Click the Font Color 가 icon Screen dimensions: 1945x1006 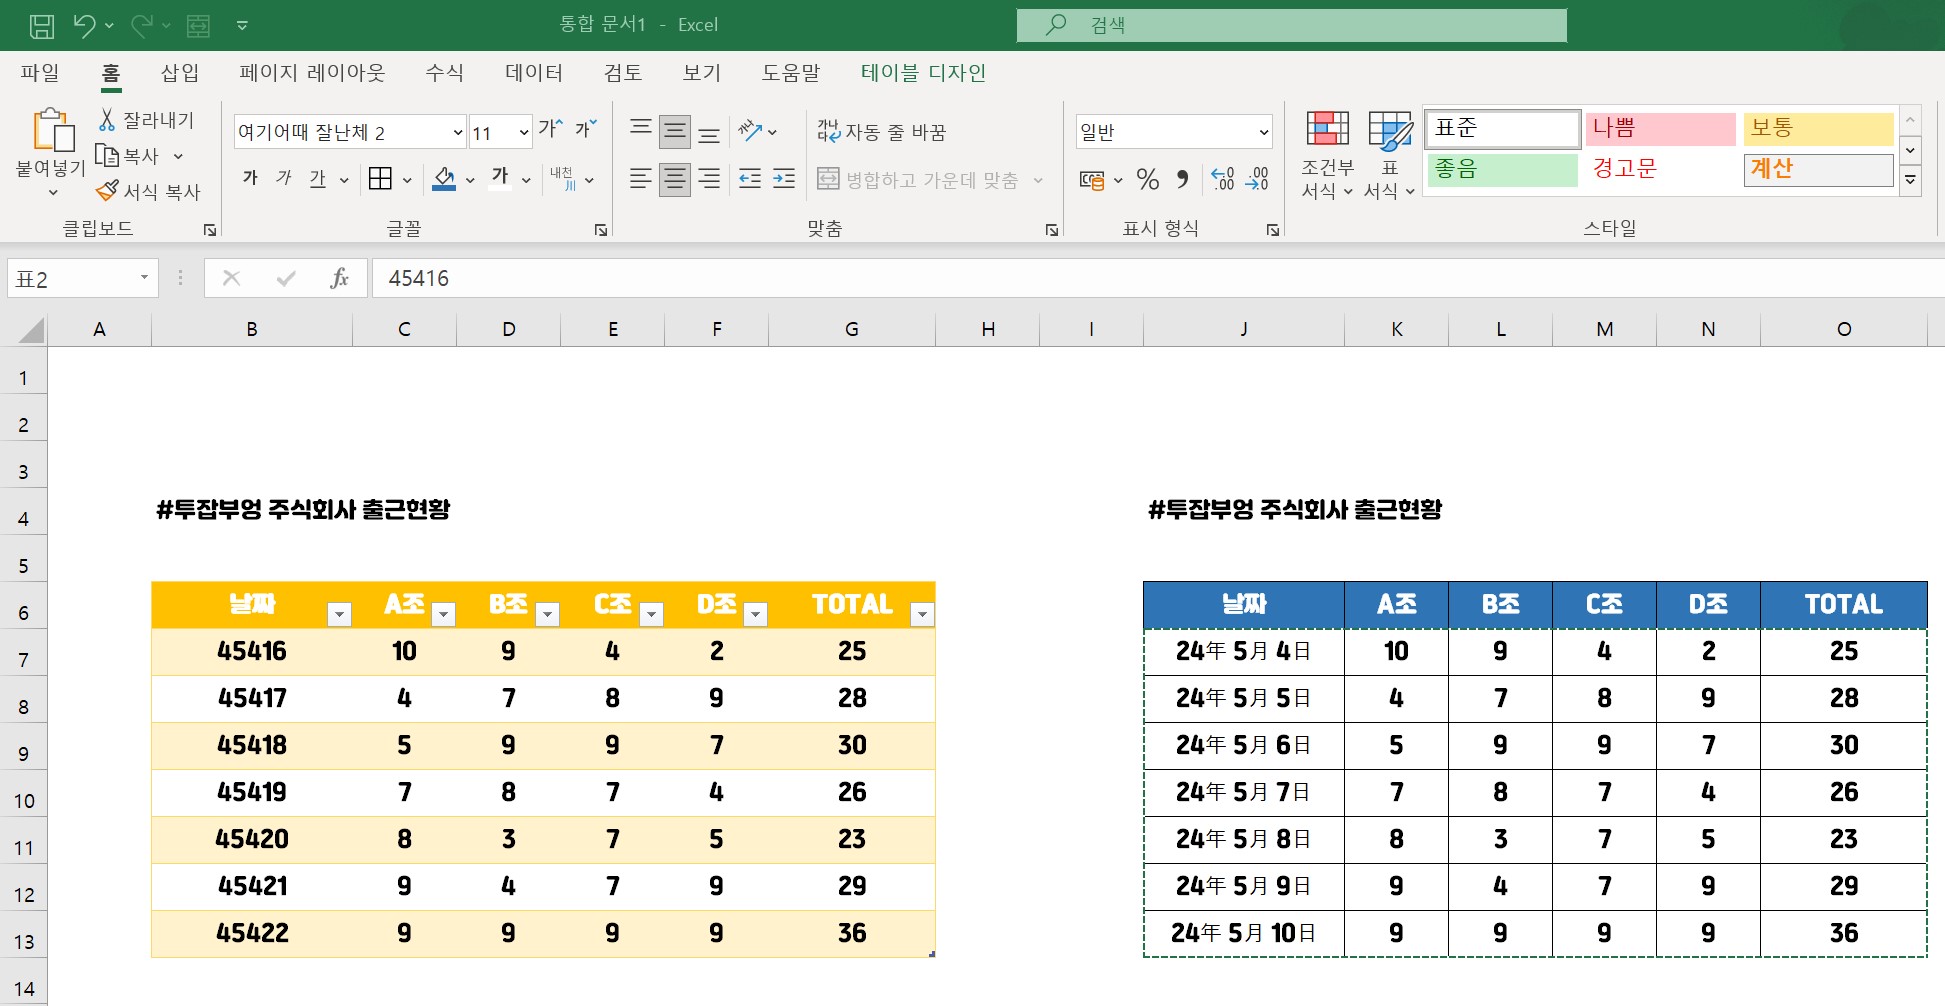click(x=501, y=179)
